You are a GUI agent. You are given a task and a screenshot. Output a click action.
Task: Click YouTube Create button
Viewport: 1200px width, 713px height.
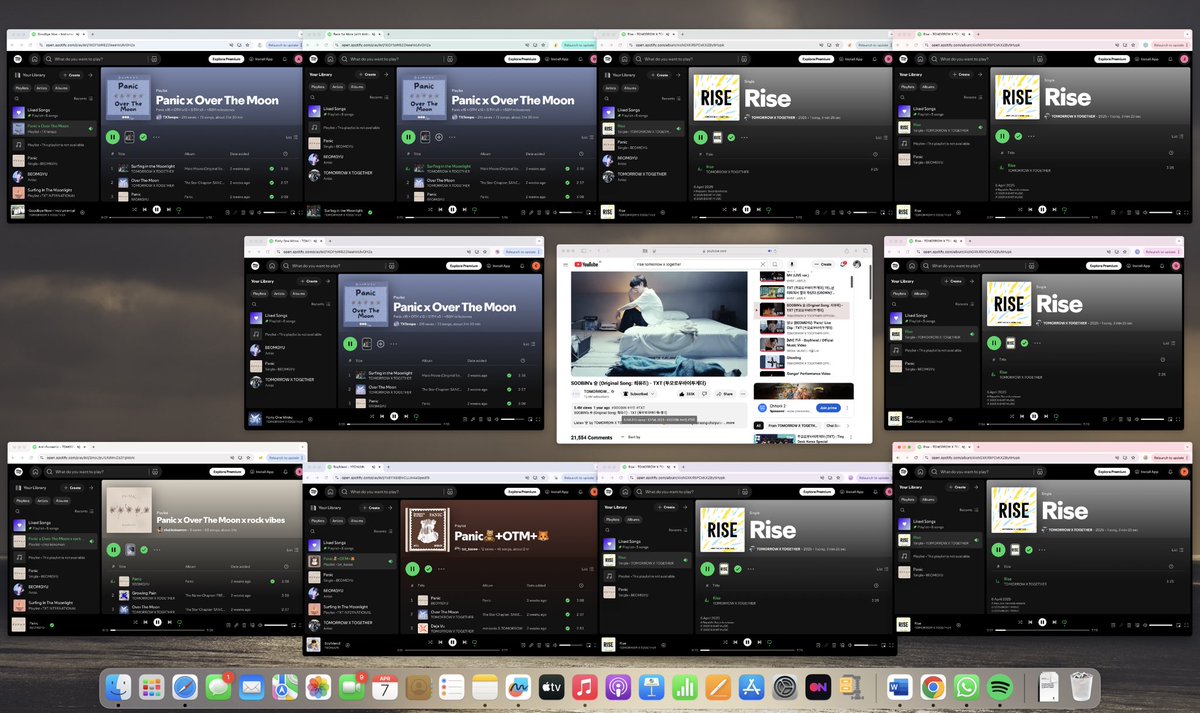coord(823,264)
